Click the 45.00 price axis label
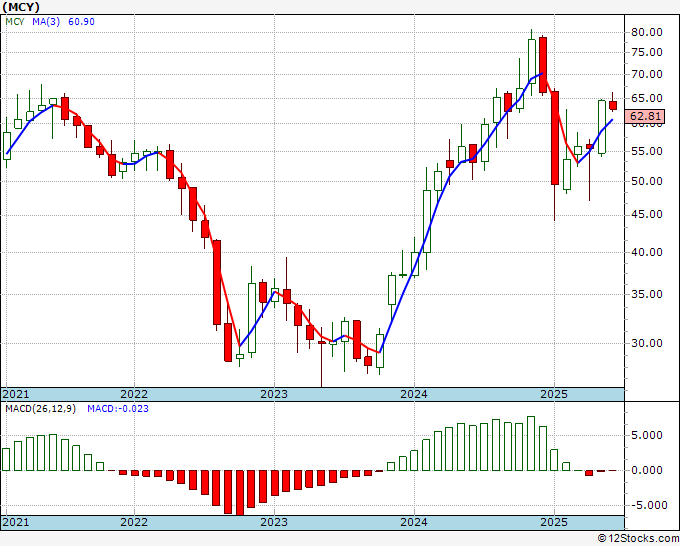This screenshot has height=546, width=680. 647,214
